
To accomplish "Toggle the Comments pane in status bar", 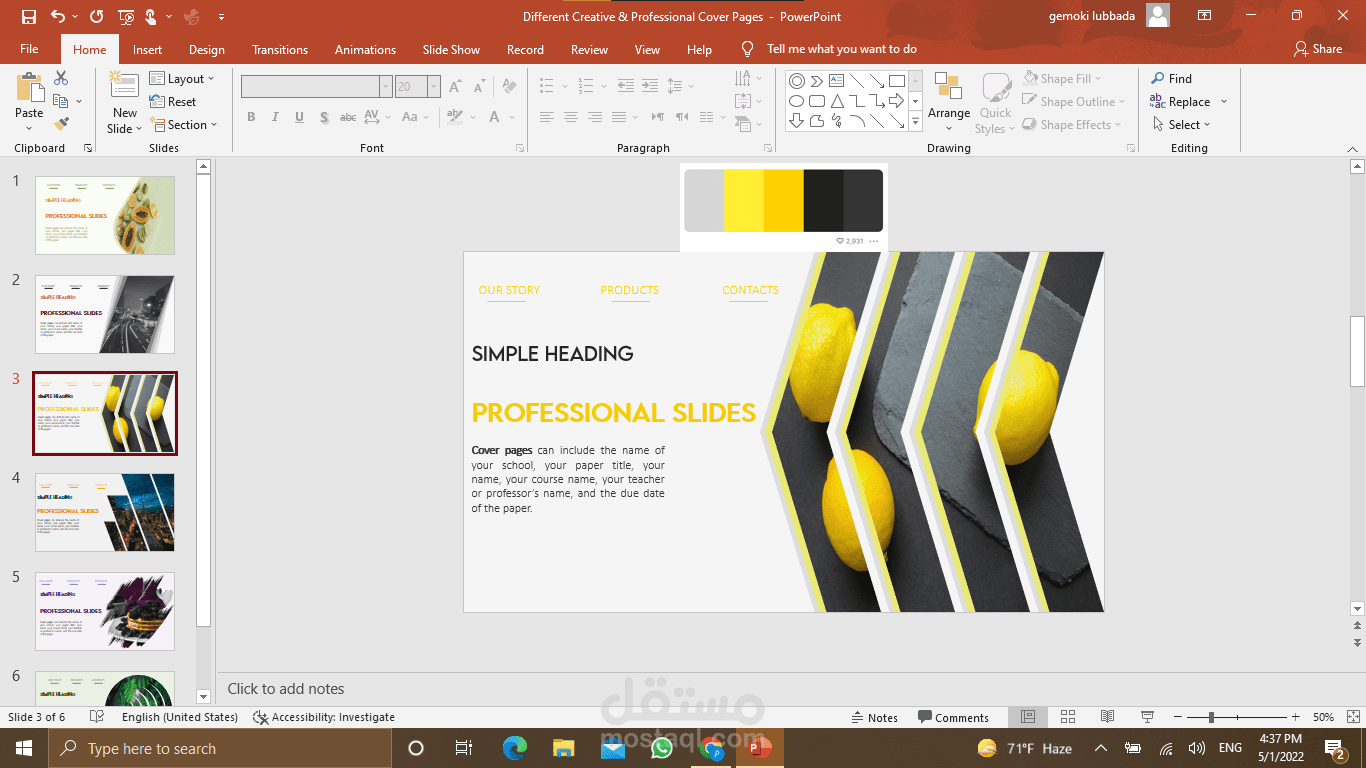I will [952, 717].
